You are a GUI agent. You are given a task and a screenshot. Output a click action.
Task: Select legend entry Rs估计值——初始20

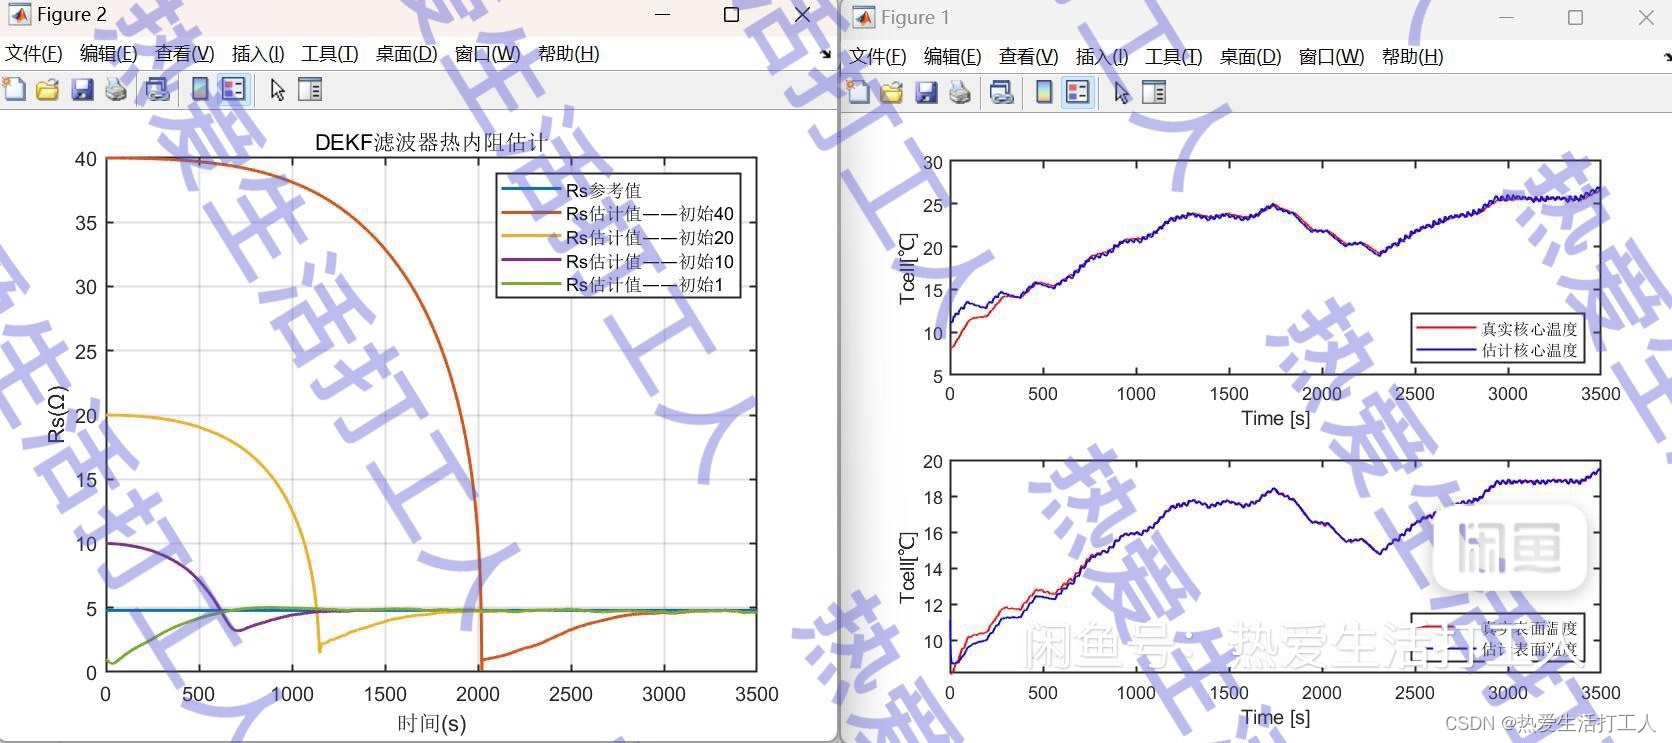pyautogui.click(x=649, y=238)
